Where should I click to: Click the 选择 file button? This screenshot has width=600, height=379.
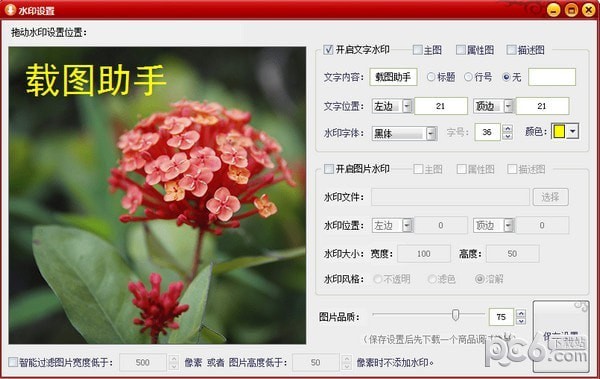550,197
